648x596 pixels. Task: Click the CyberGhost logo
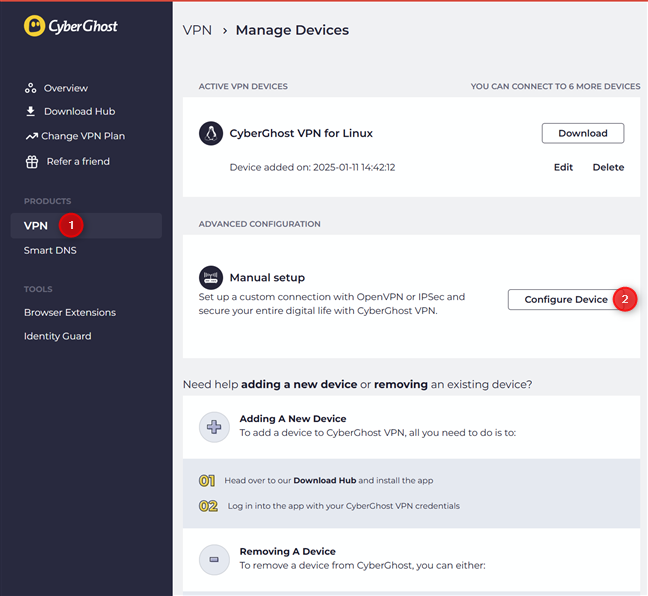point(71,26)
